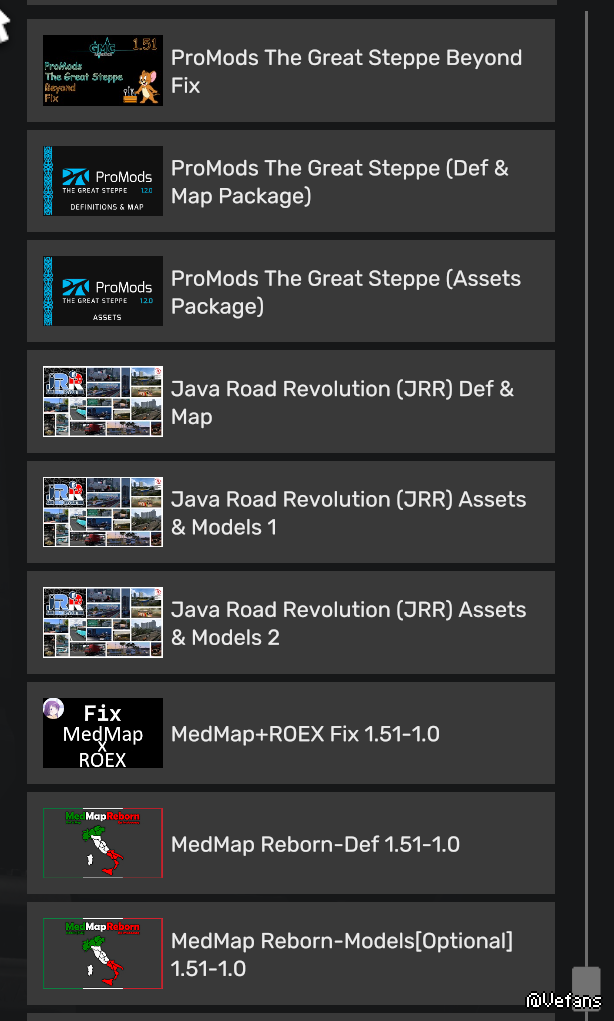Pick "Java Road Revolution (JRR) Assets & Models 2" text
614x1021 pixels.
pyautogui.click(x=348, y=622)
